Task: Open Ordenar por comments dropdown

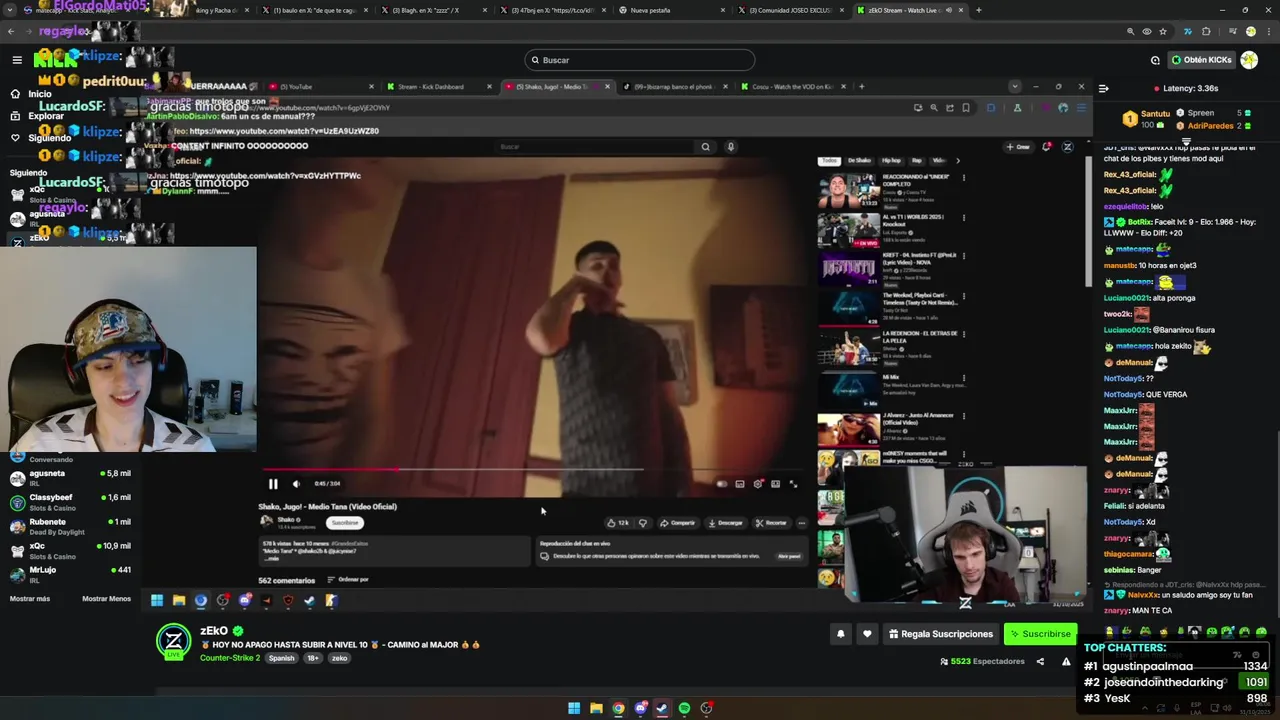Action: pyautogui.click(x=348, y=580)
